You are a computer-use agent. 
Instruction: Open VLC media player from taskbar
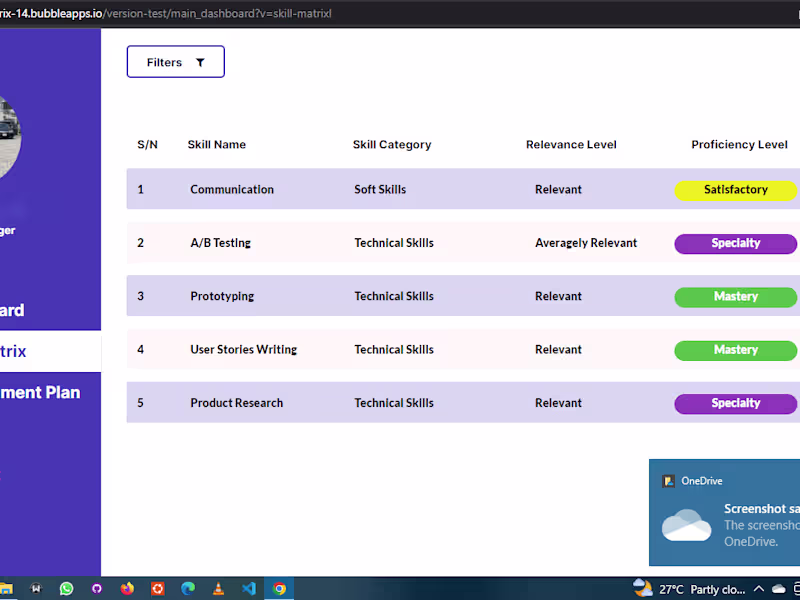[218, 589]
